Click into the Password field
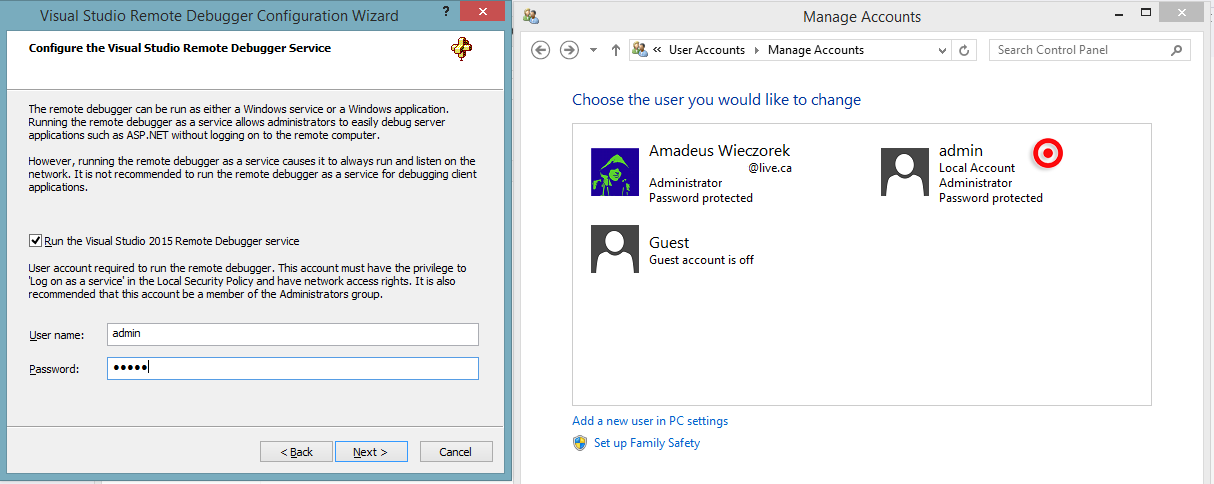The width and height of the screenshot is (1214, 484). pos(293,368)
